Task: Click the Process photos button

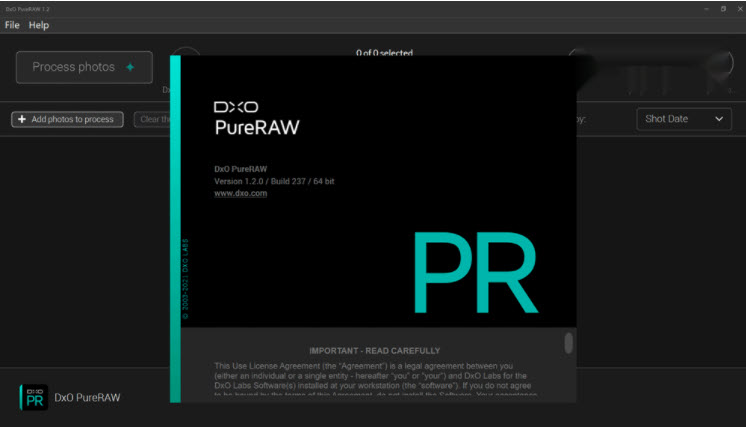Action: pyautogui.click(x=84, y=67)
